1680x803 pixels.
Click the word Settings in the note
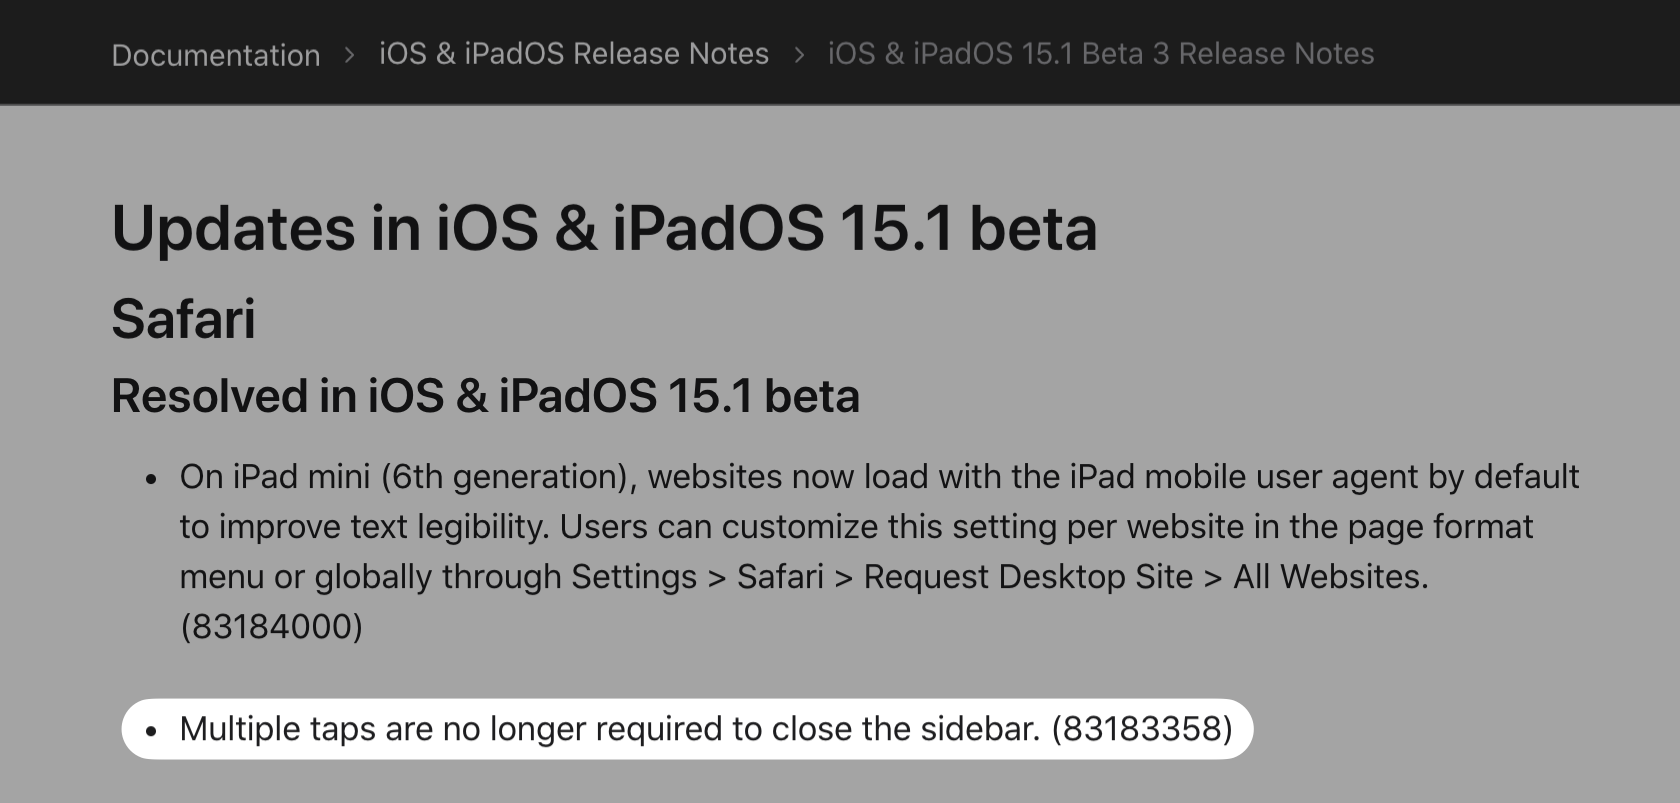click(x=634, y=576)
